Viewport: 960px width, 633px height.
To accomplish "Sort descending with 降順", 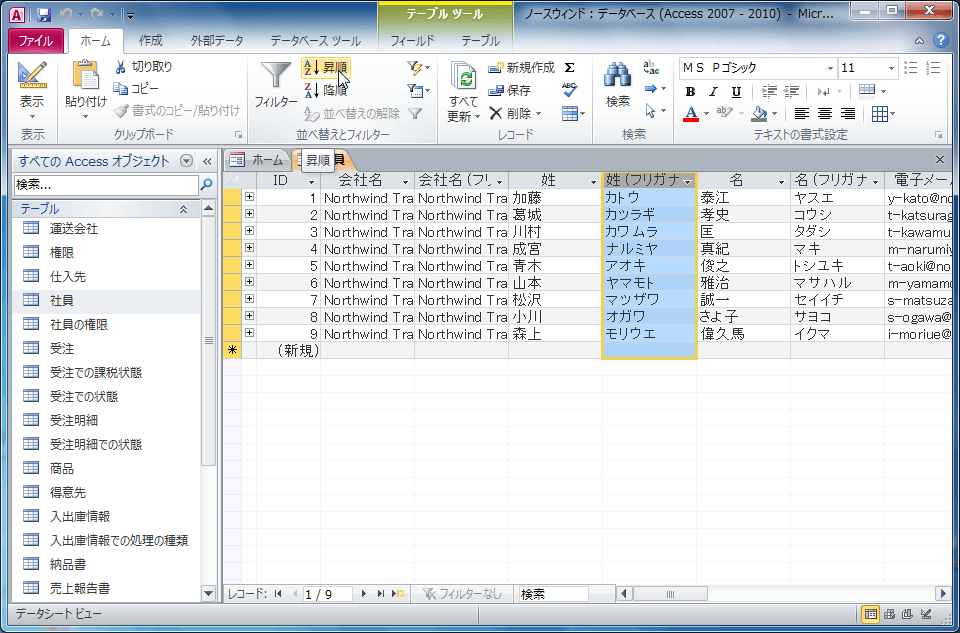I will [x=326, y=90].
